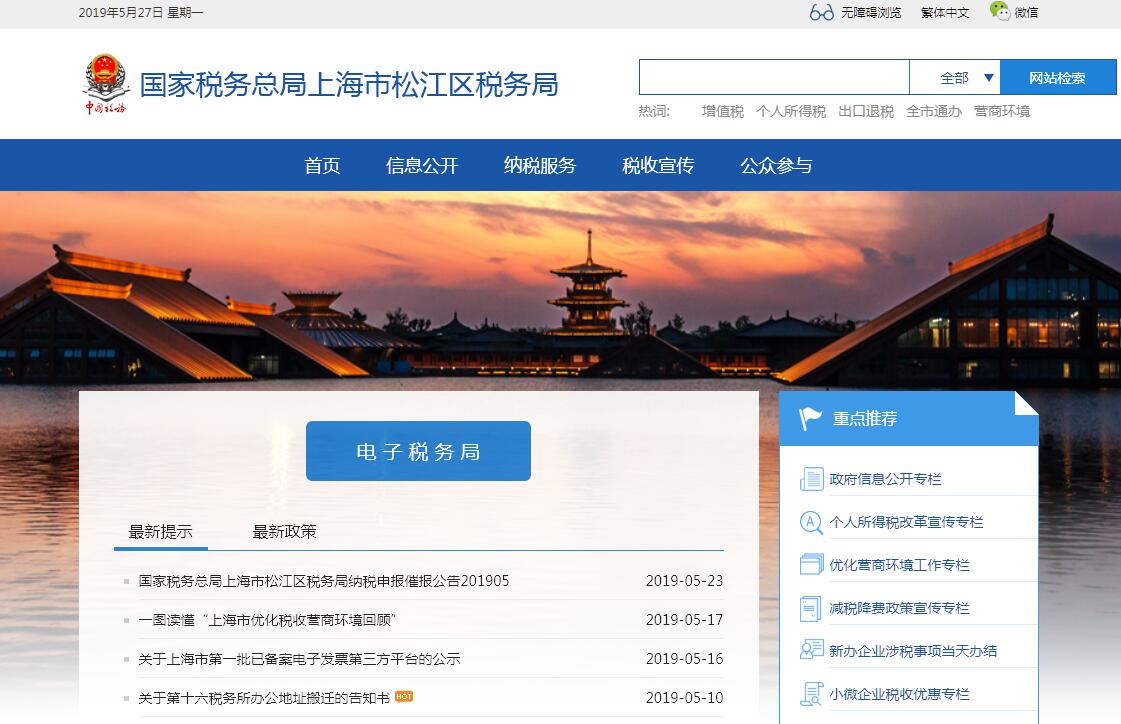Open the 关于第十六税务所办公地址搬迁的告知书 notice
The height and width of the screenshot is (724, 1121).
point(264,698)
